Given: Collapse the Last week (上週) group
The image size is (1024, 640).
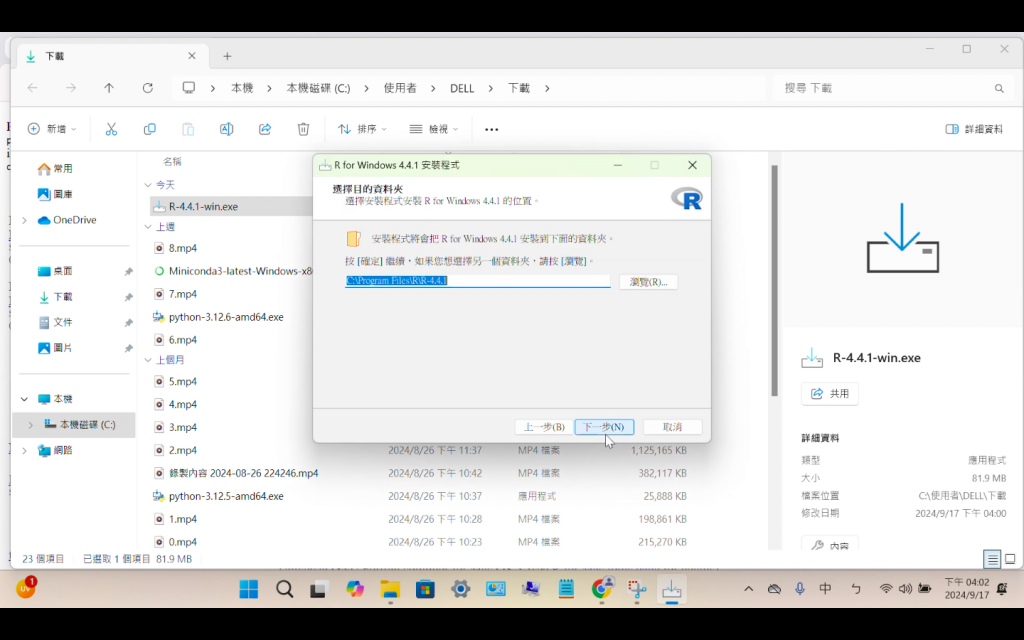Looking at the screenshot, I should [148, 227].
